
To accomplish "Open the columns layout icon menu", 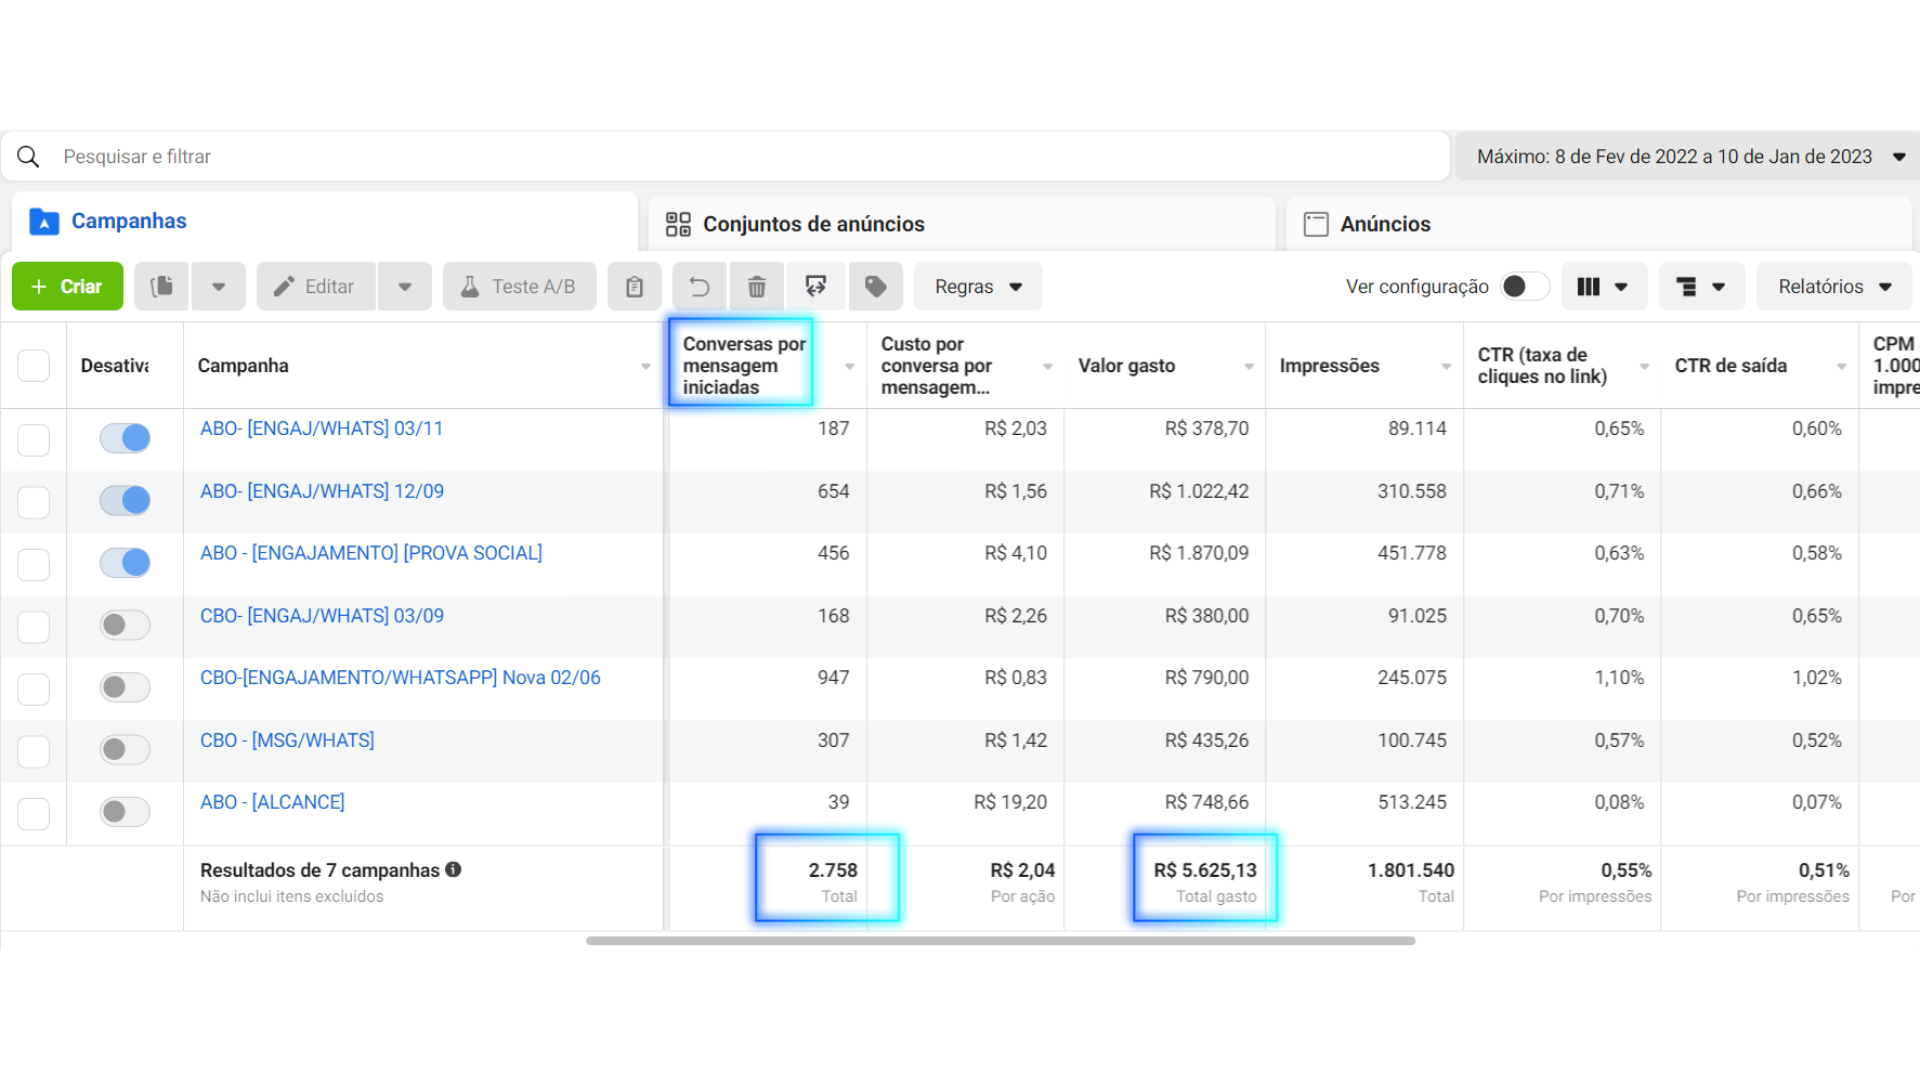I will coord(1602,287).
